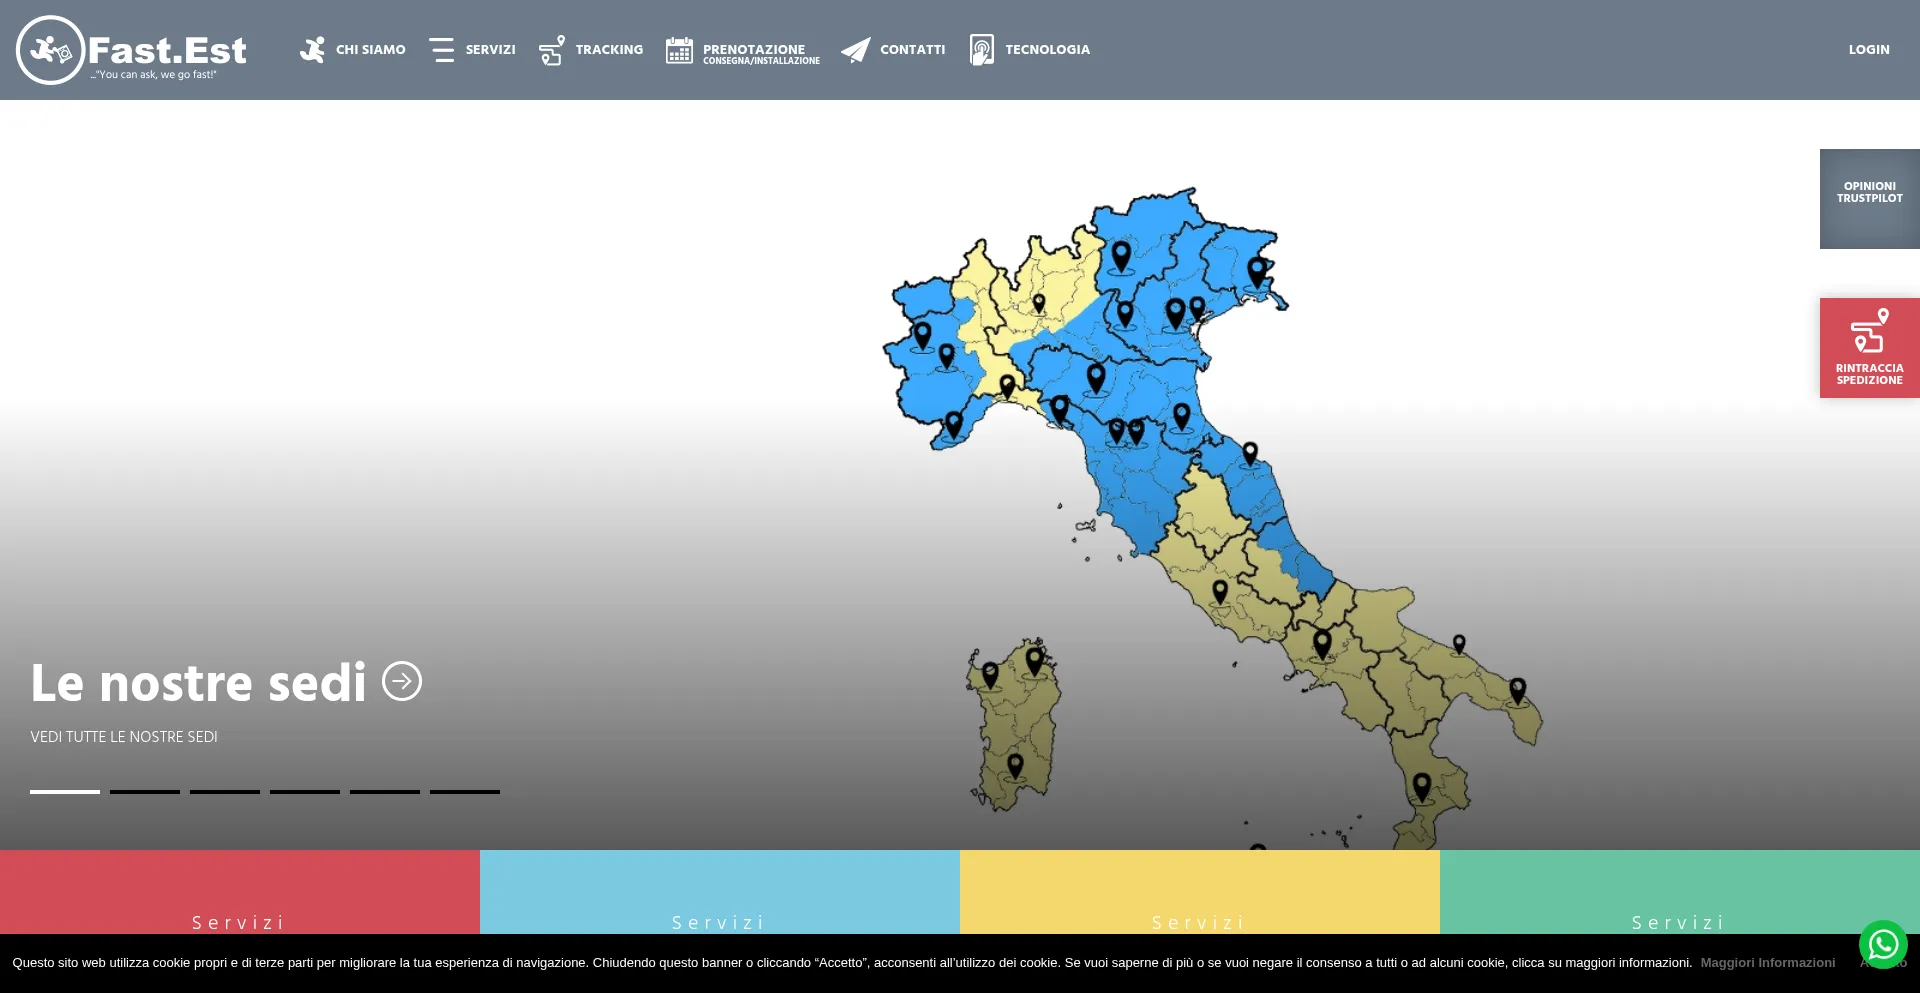Open the Login page
This screenshot has width=1920, height=993.
(1868, 50)
